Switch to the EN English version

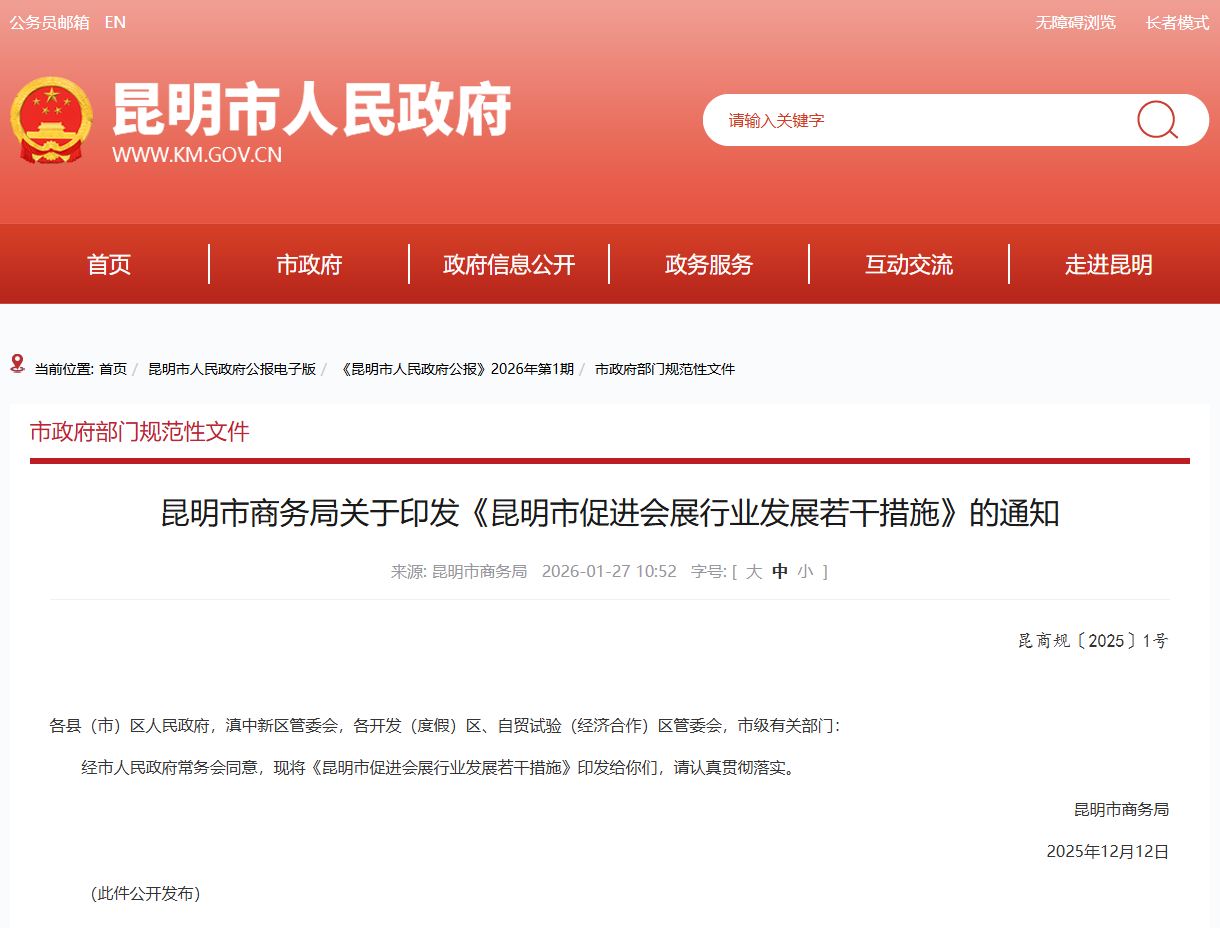[x=115, y=22]
